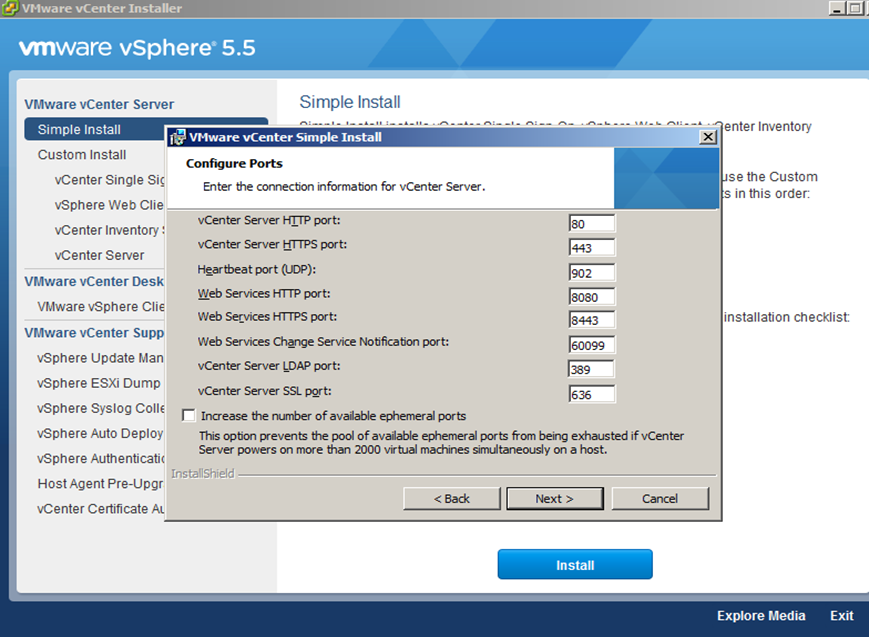Click the vCenter Server LDAP port field
This screenshot has height=637, width=869.
tap(591, 369)
